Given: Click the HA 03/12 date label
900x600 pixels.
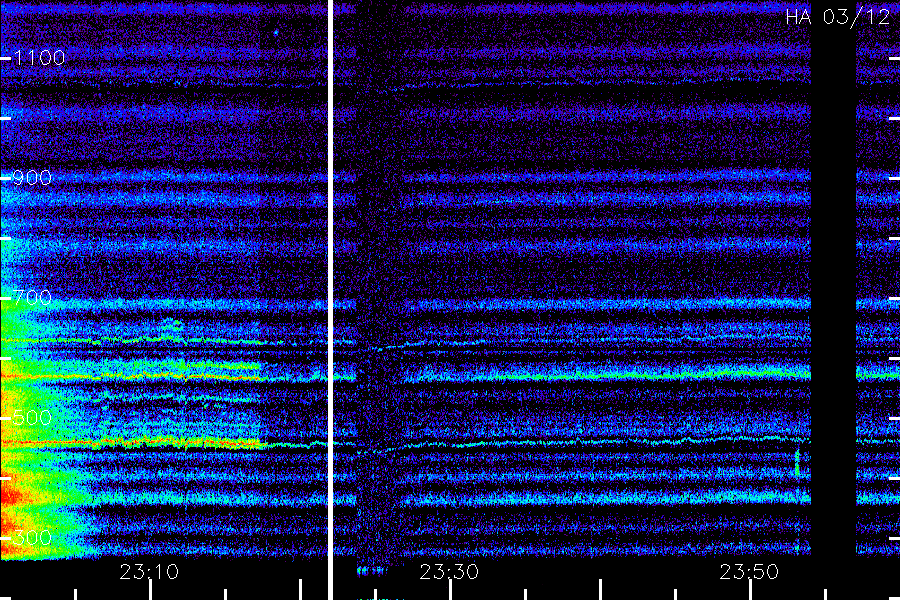Looking at the screenshot, I should (x=837, y=17).
